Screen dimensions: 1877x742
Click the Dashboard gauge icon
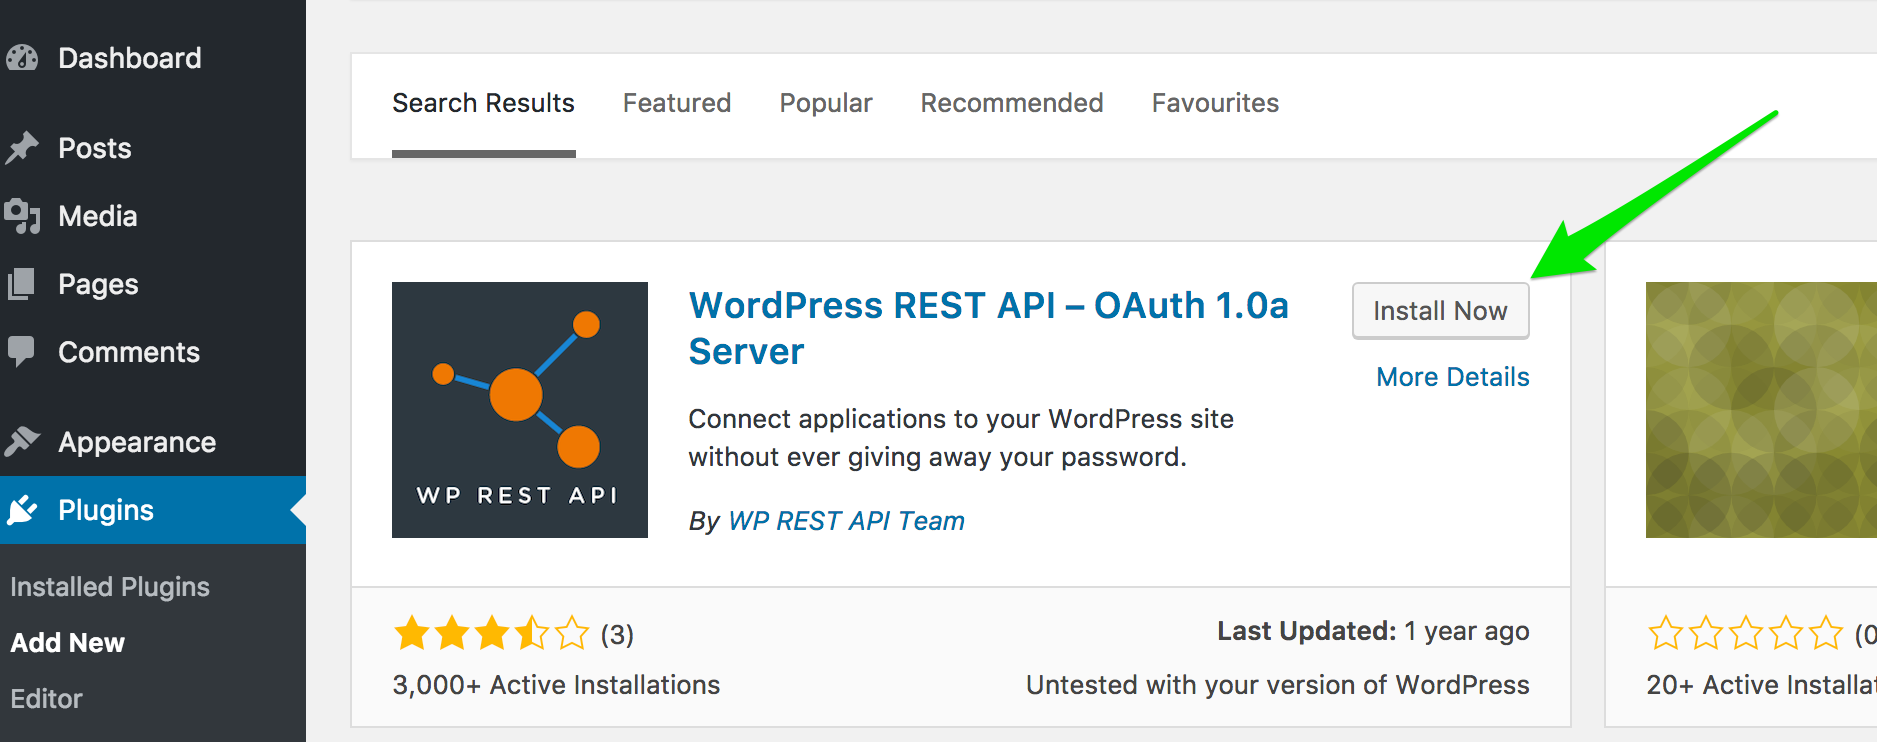[22, 58]
